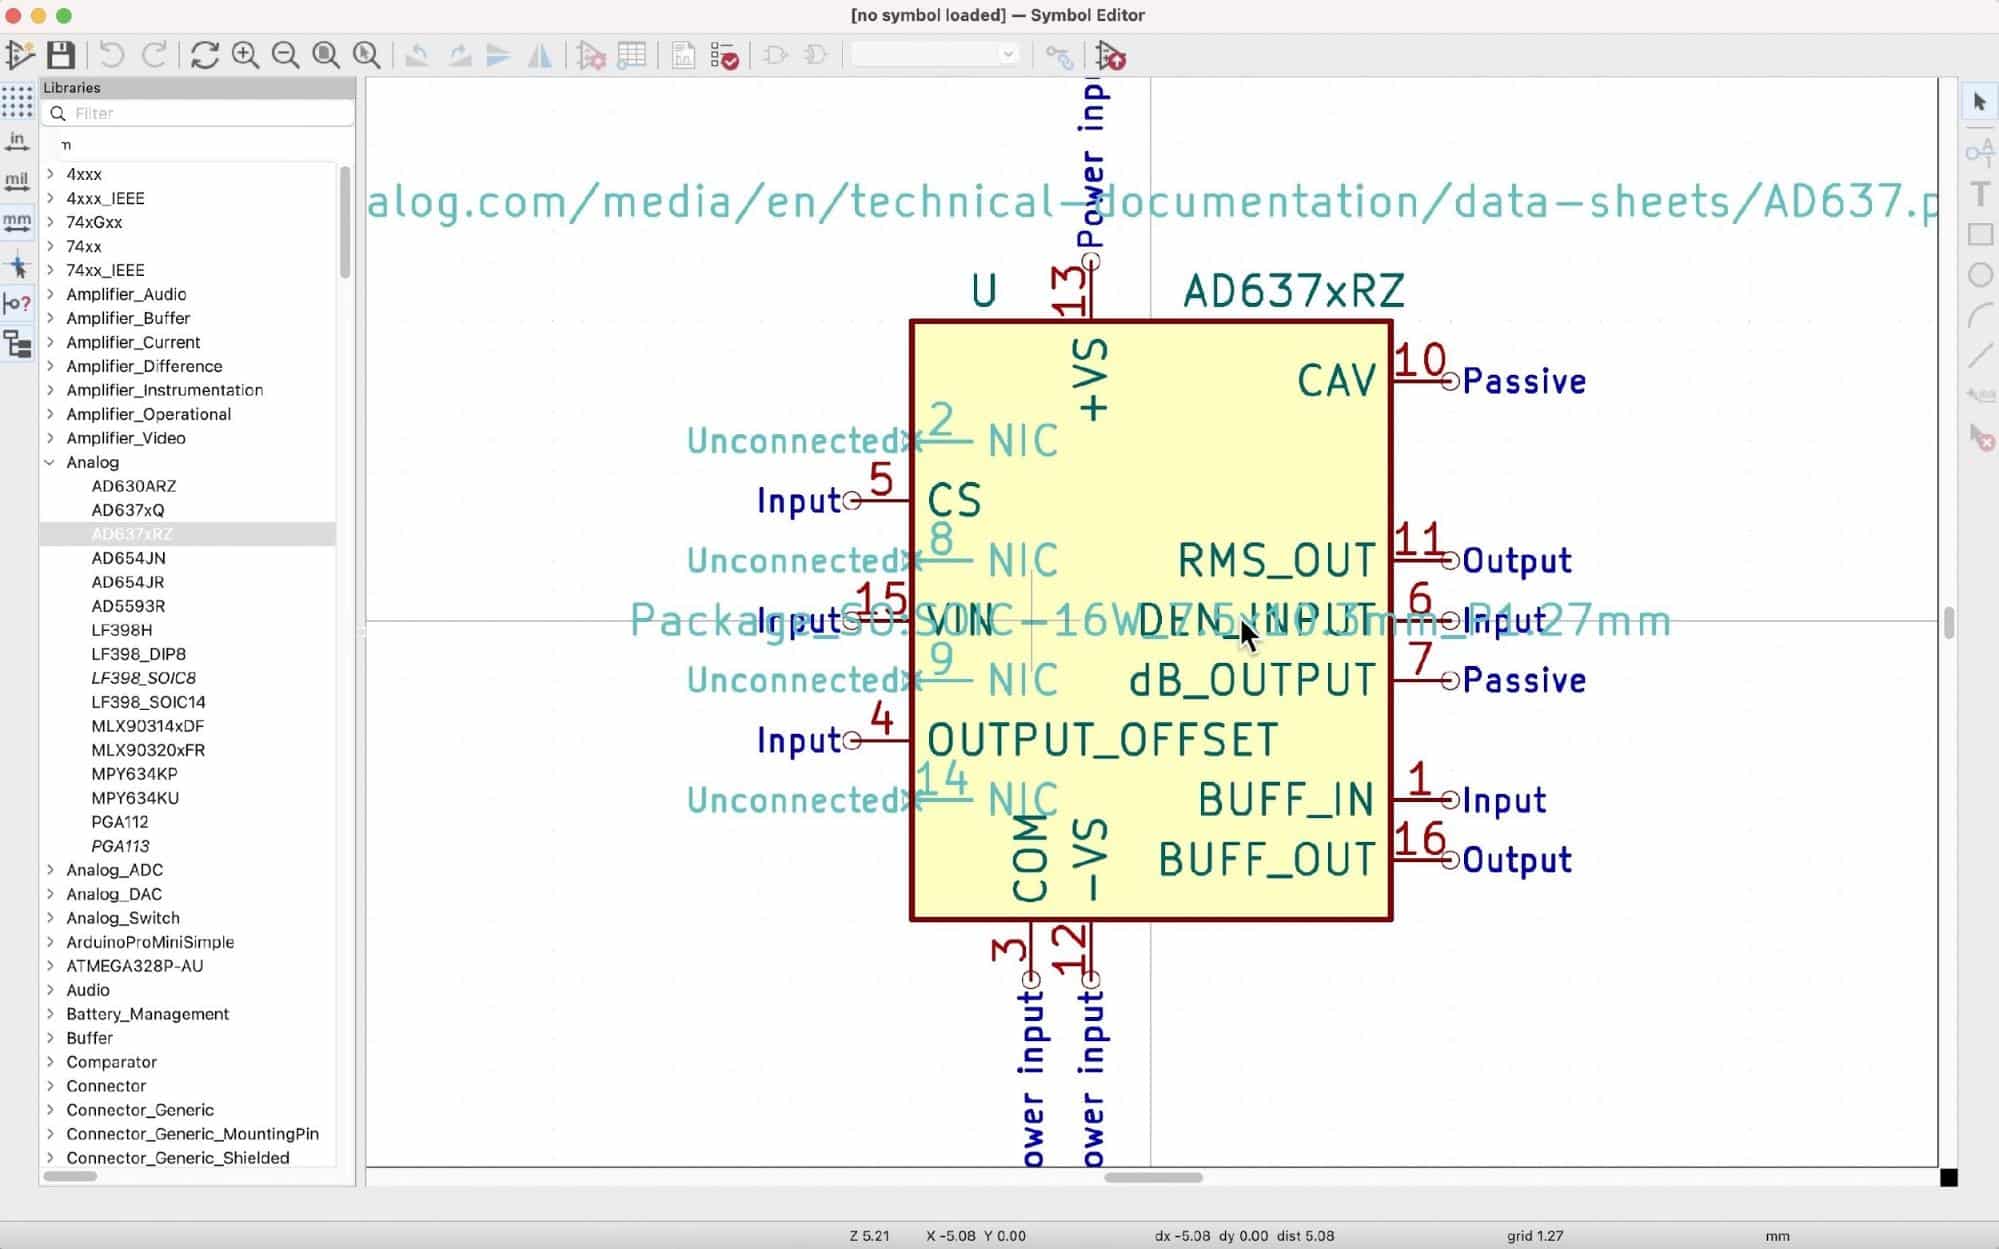1999x1249 pixels.
Task: Show standard De Morgan body style
Action: (x=775, y=55)
